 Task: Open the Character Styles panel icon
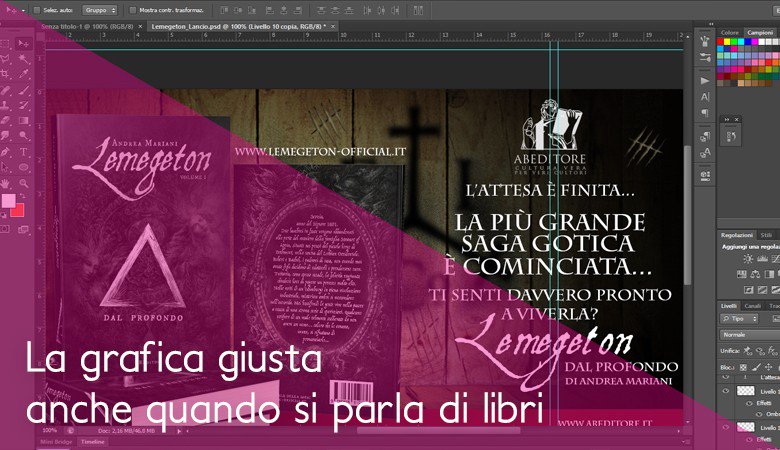(705, 153)
